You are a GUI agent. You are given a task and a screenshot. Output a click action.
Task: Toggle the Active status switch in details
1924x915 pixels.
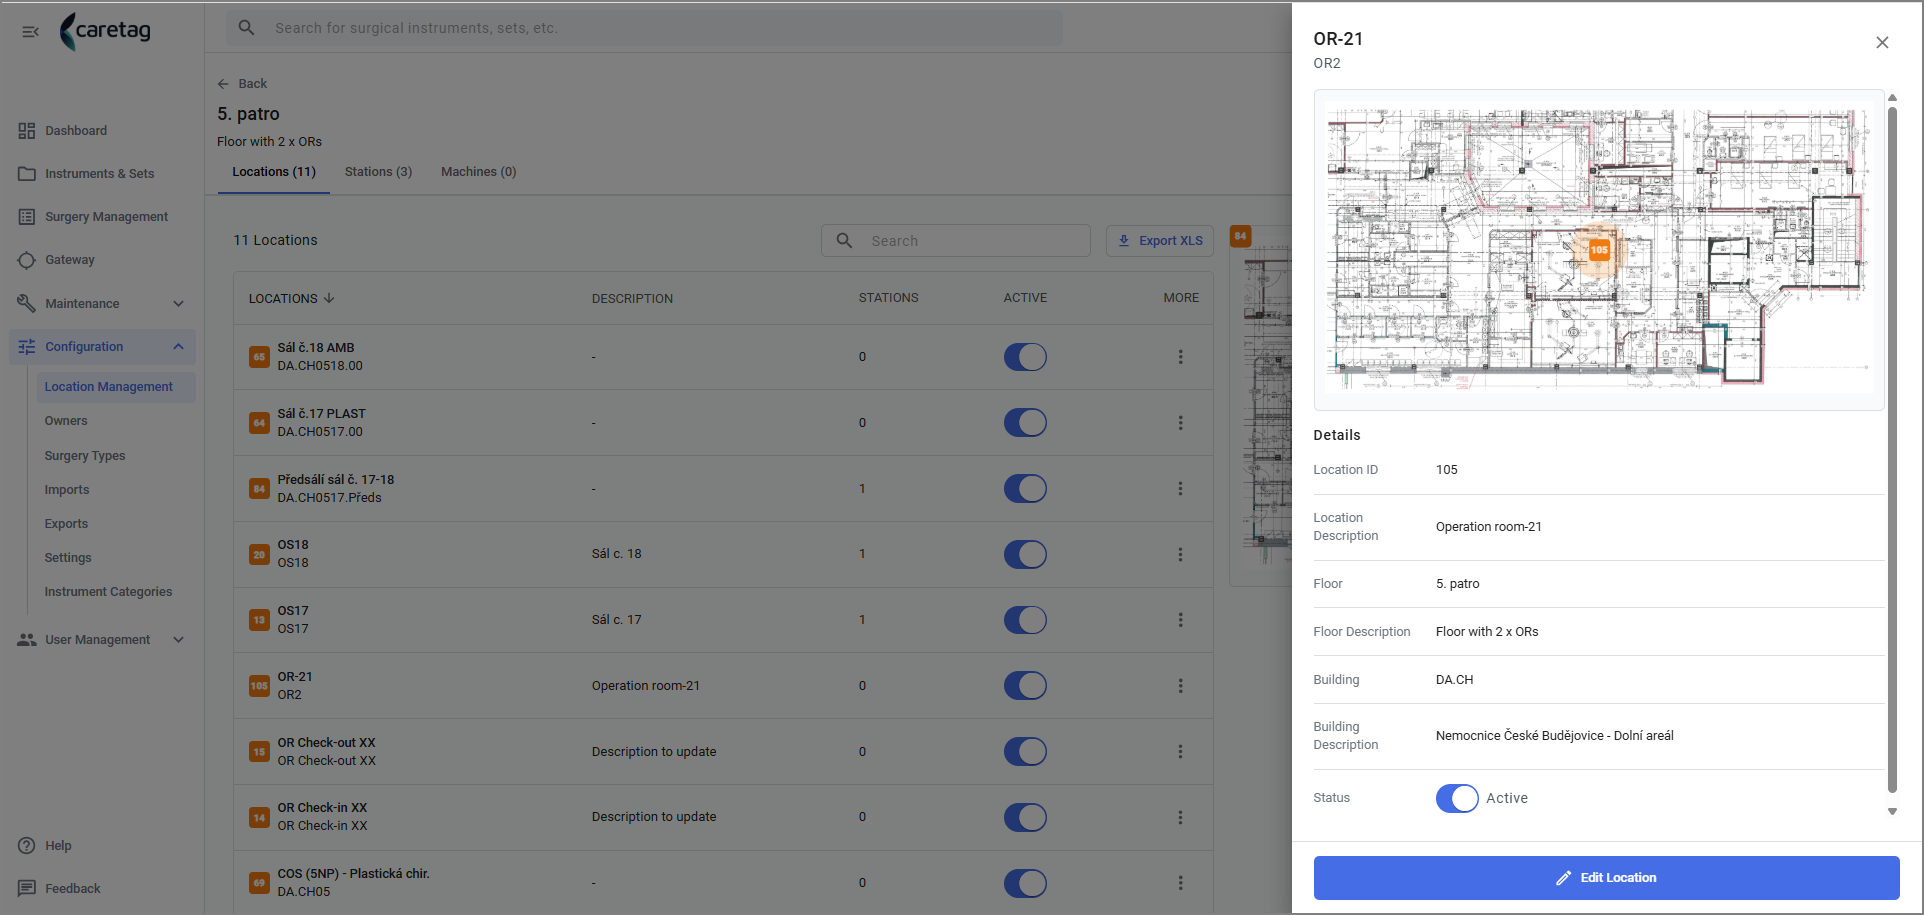[x=1457, y=798]
